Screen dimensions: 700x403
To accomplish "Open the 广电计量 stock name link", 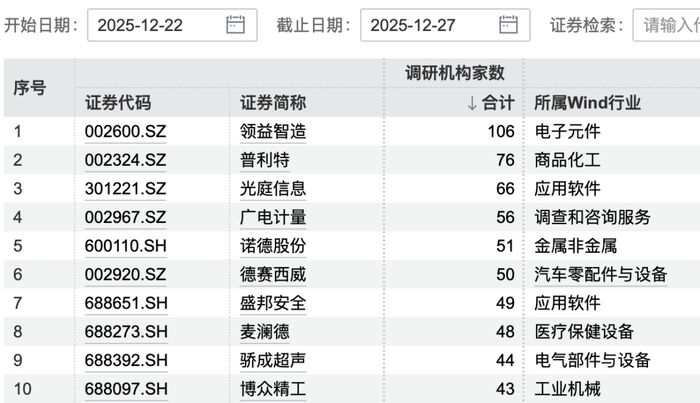I will 273,217.
